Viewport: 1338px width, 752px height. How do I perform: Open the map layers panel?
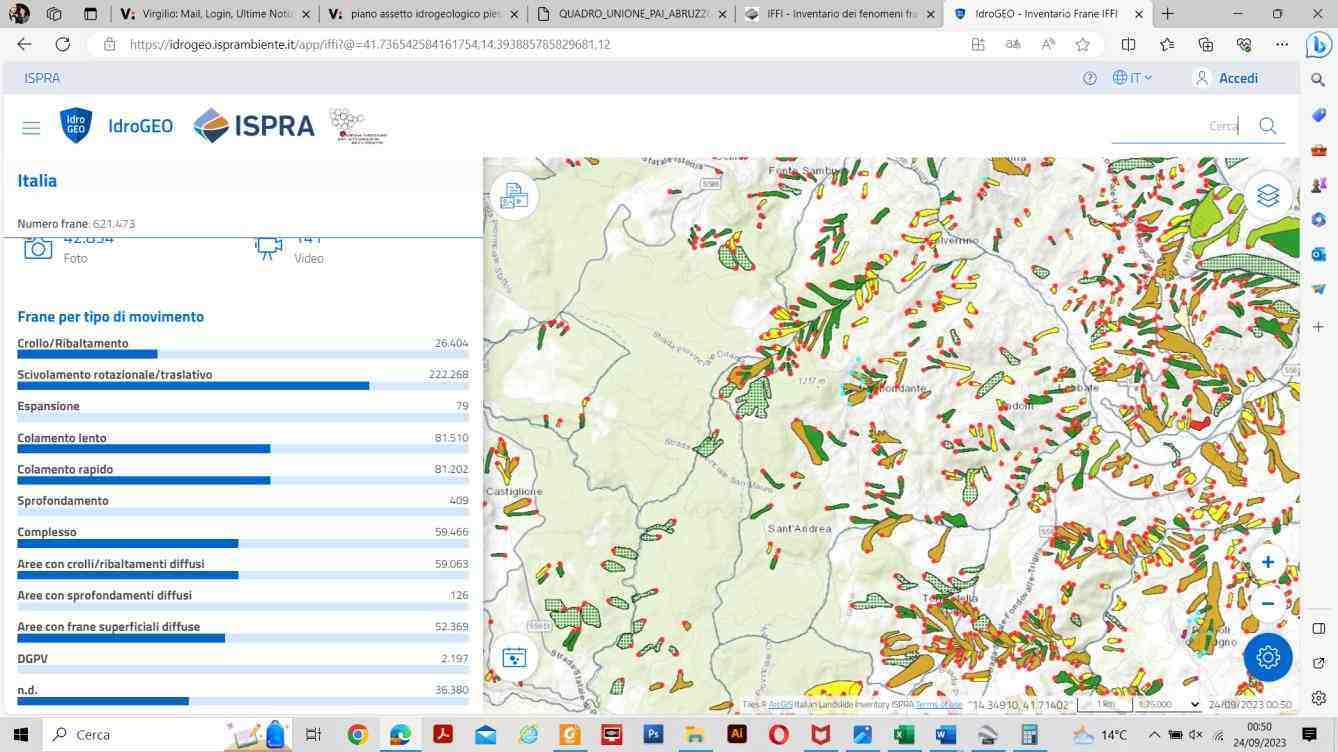click(x=1268, y=195)
